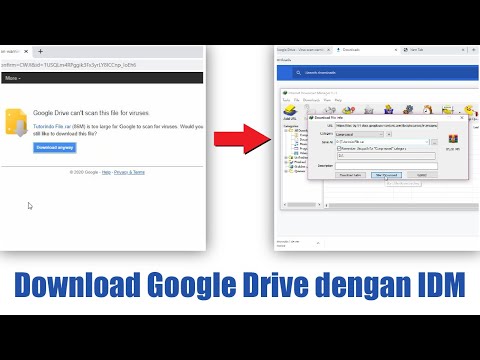Click the Stop Queue icon in IDM toolbar
This screenshot has width=480, height=360.
pyautogui.click(x=470, y=110)
